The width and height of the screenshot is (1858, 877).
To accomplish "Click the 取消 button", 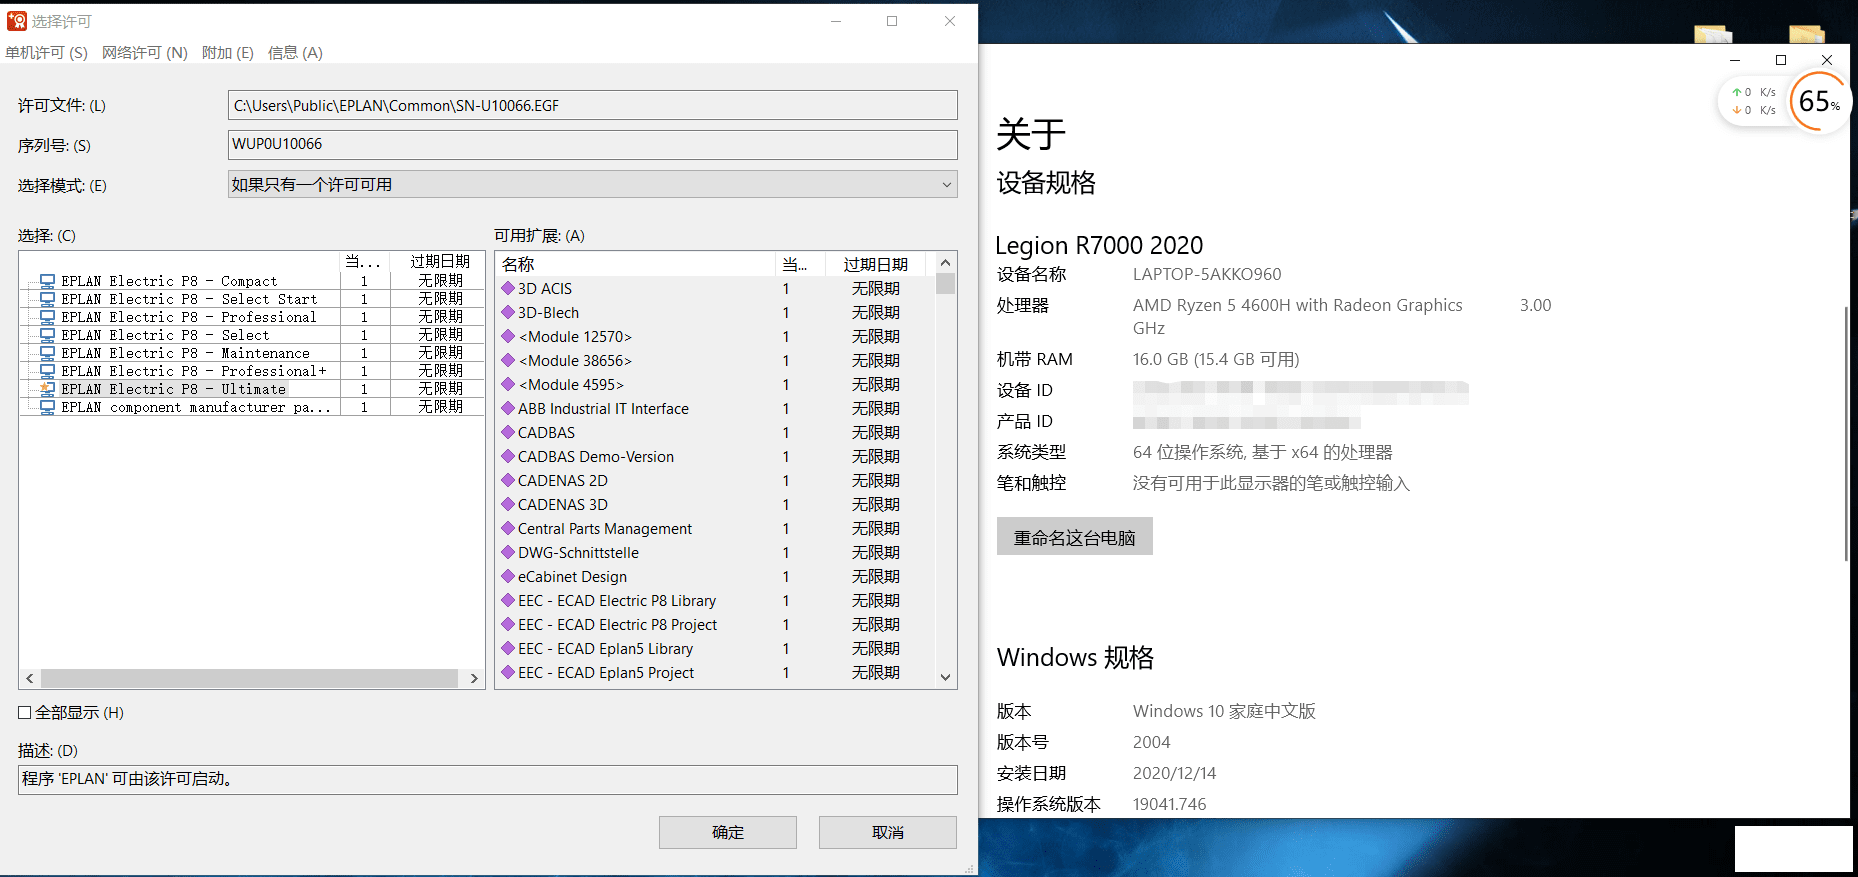I will pos(888,832).
